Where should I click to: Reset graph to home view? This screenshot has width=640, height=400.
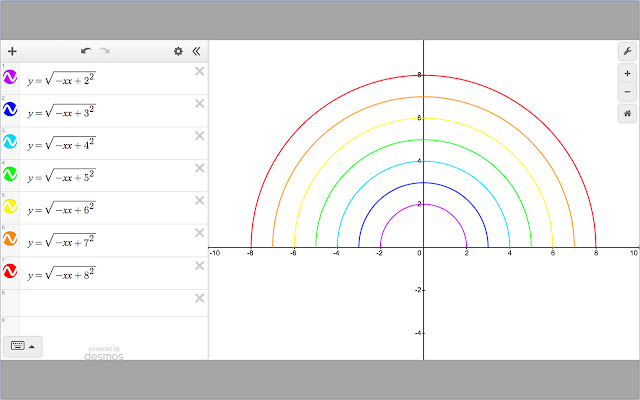coord(627,113)
